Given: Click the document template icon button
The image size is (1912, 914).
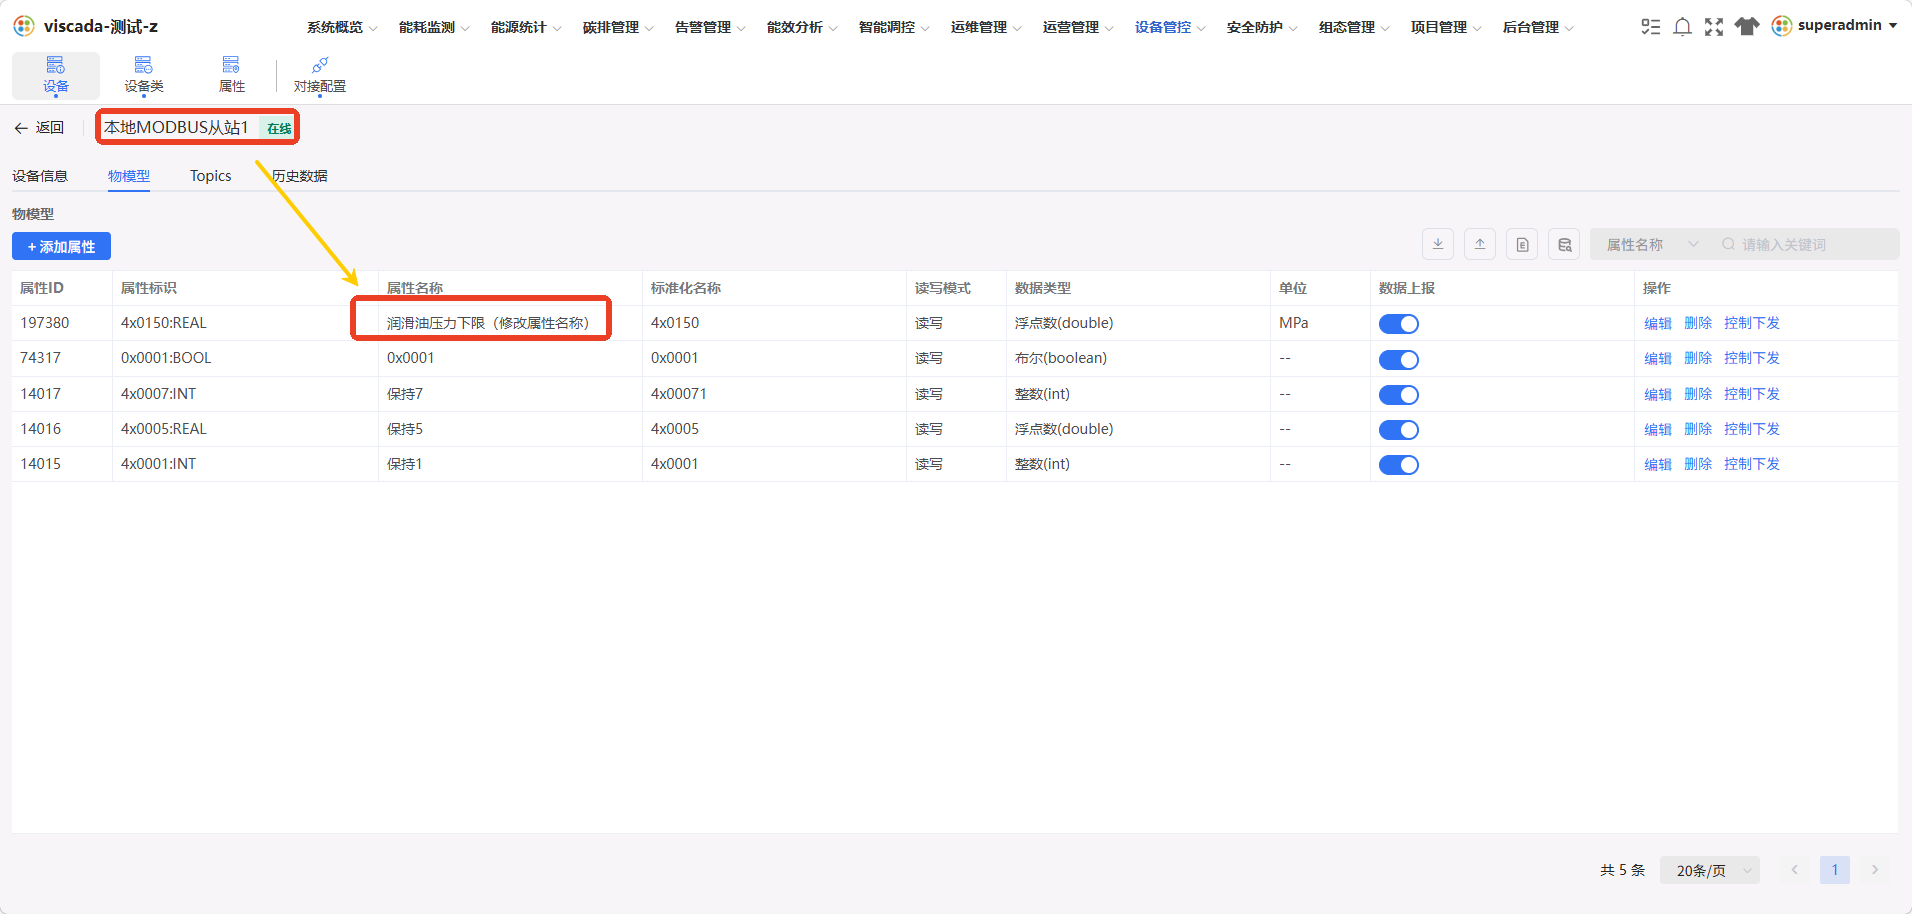Looking at the screenshot, I should coord(1522,244).
